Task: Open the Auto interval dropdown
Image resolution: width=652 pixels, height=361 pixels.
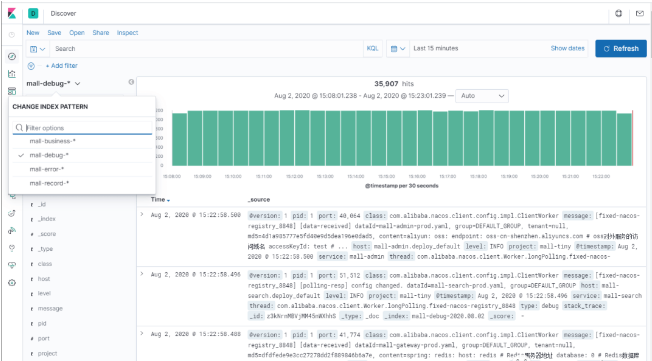Action: pos(482,96)
